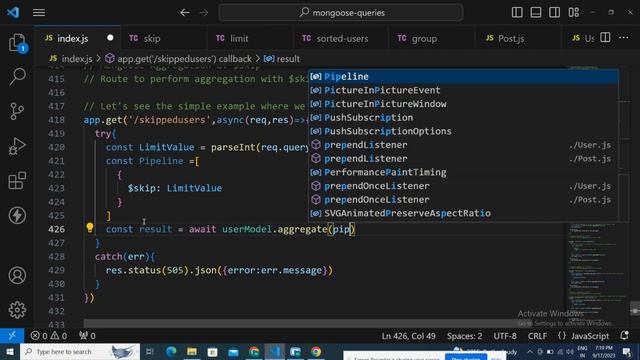Open the Extensions view
The width and height of the screenshot is (640, 360).
(x=17, y=180)
